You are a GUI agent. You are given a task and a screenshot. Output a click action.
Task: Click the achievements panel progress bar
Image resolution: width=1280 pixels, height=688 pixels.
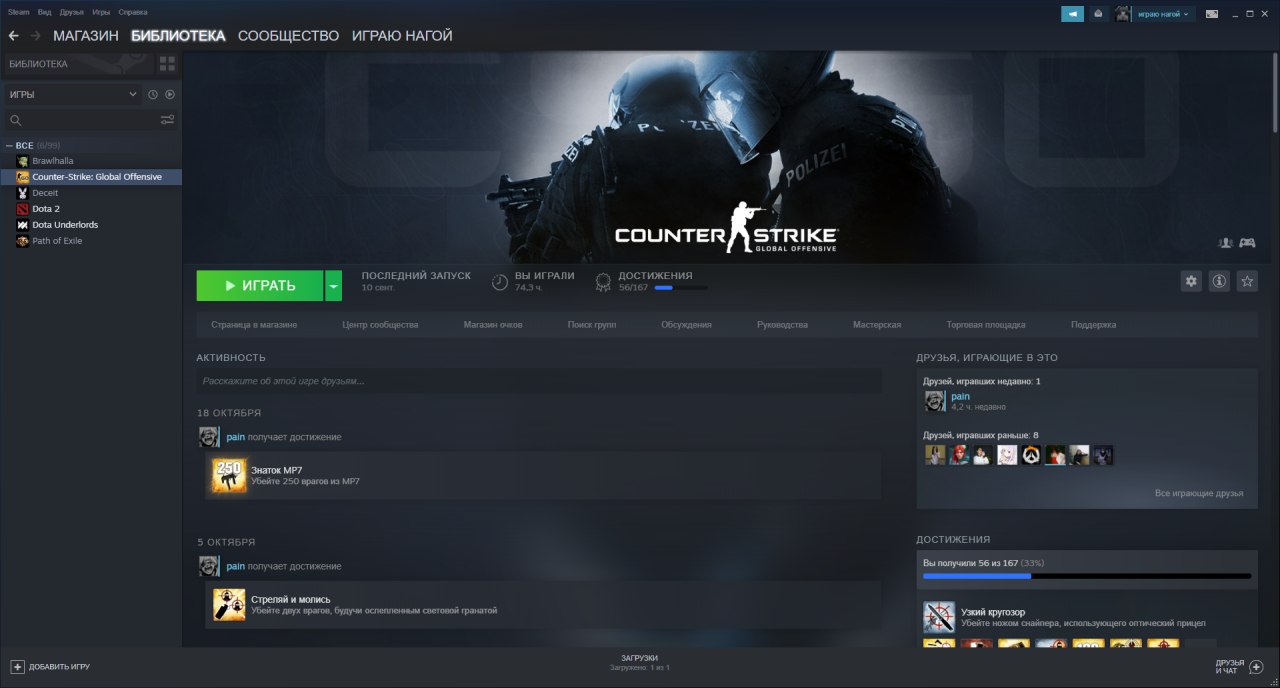[1087, 576]
